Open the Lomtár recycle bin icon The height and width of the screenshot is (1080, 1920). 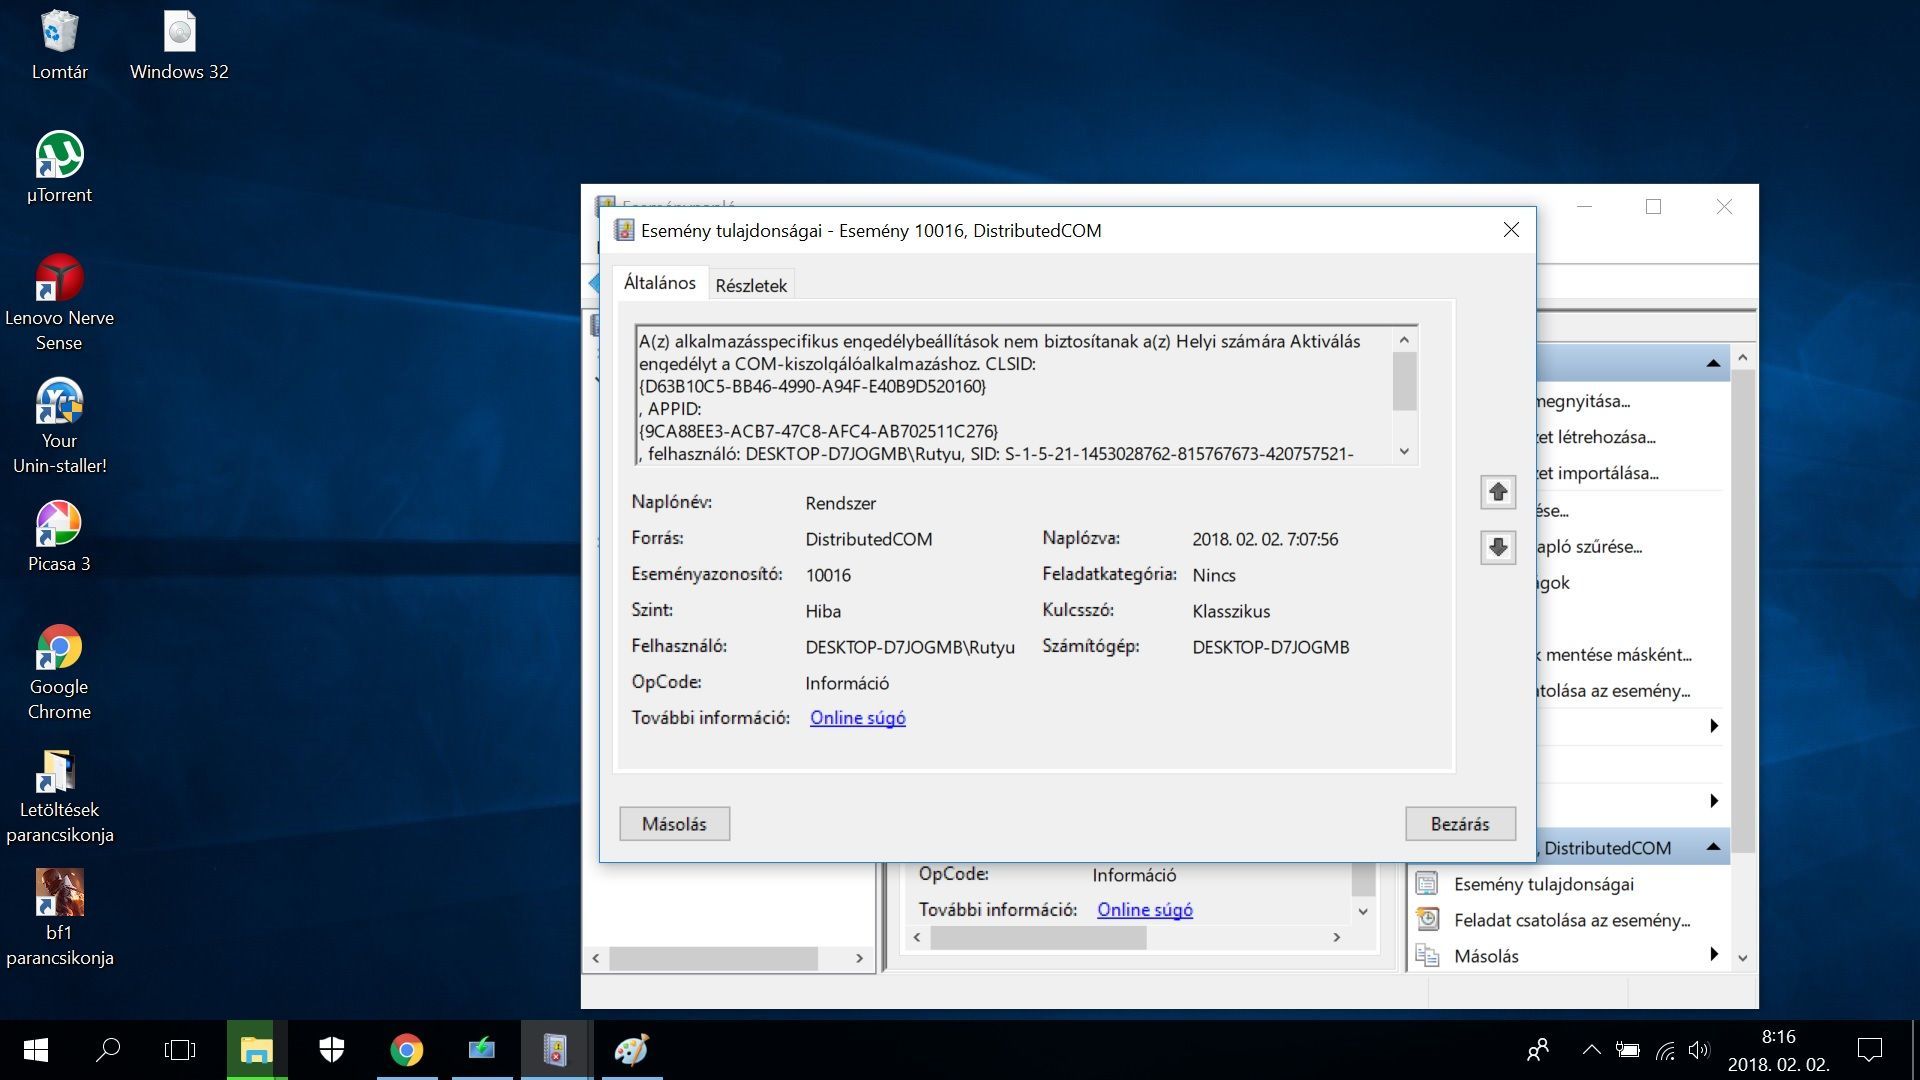coord(59,46)
